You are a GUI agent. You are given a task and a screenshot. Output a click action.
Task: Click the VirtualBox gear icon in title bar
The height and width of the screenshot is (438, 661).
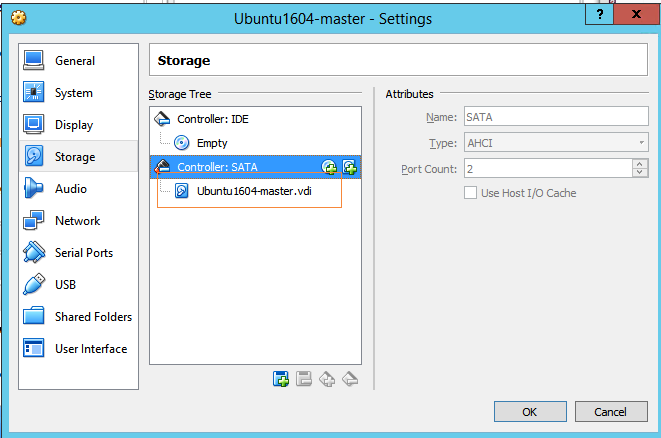click(19, 18)
